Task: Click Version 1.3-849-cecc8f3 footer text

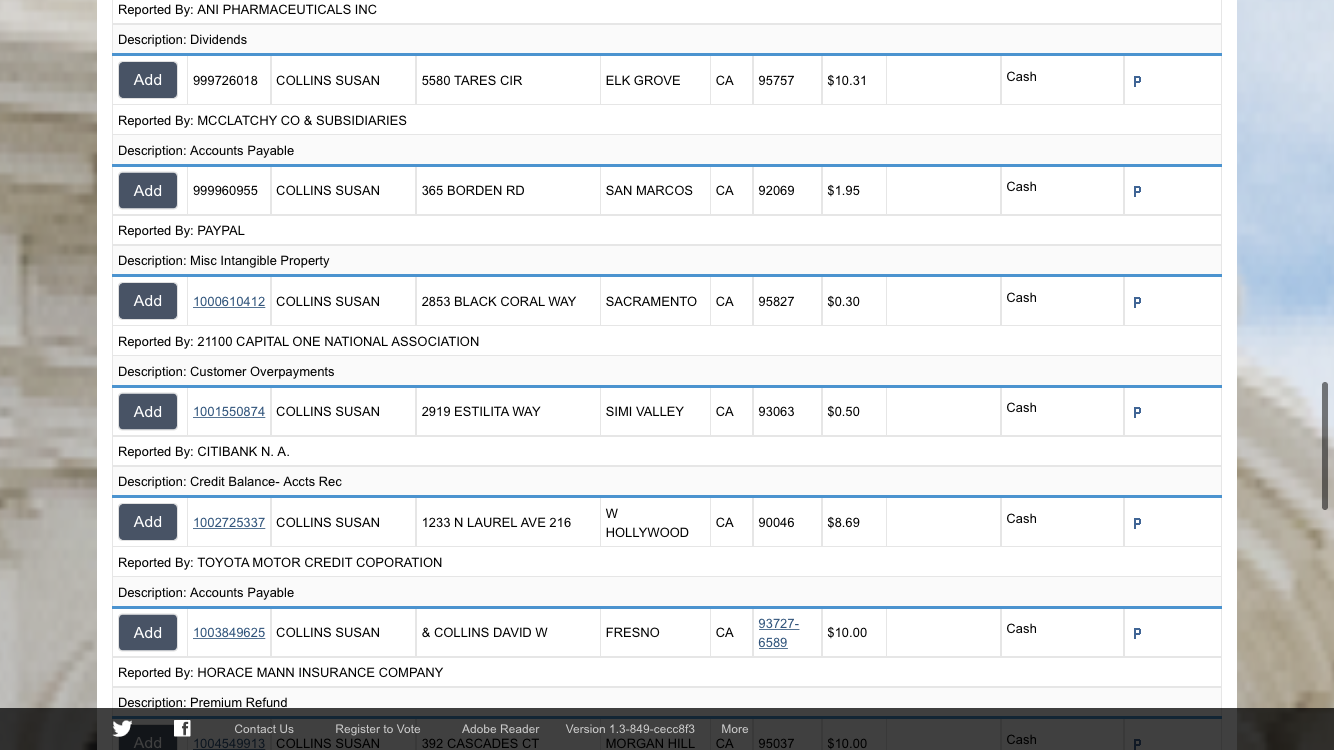Action: [x=630, y=729]
